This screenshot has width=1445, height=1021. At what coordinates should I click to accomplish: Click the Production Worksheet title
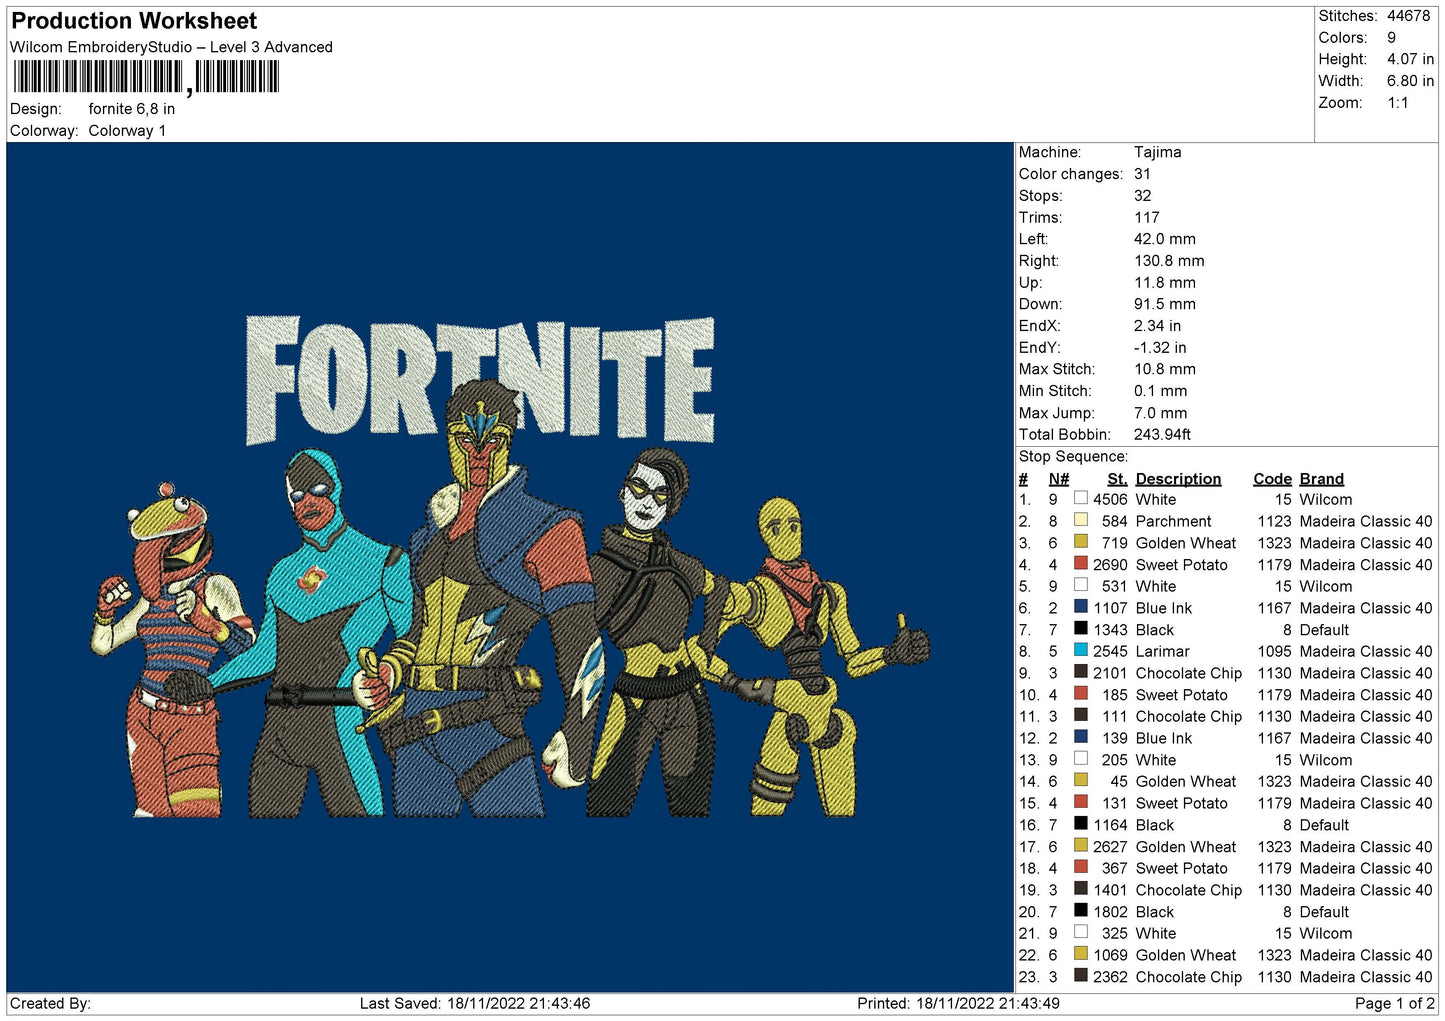134,21
